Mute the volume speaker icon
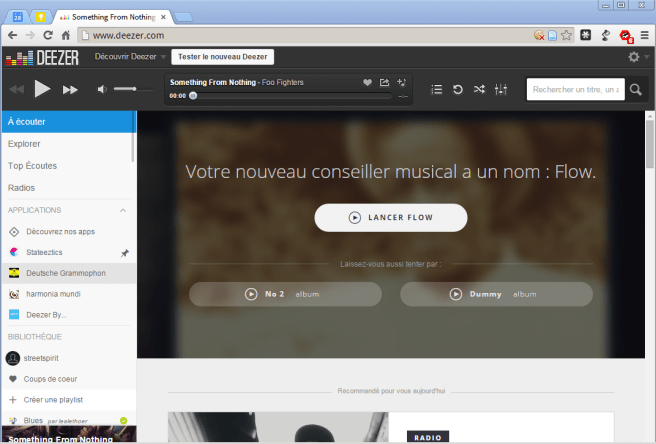The height and width of the screenshot is (444, 656). tap(102, 89)
